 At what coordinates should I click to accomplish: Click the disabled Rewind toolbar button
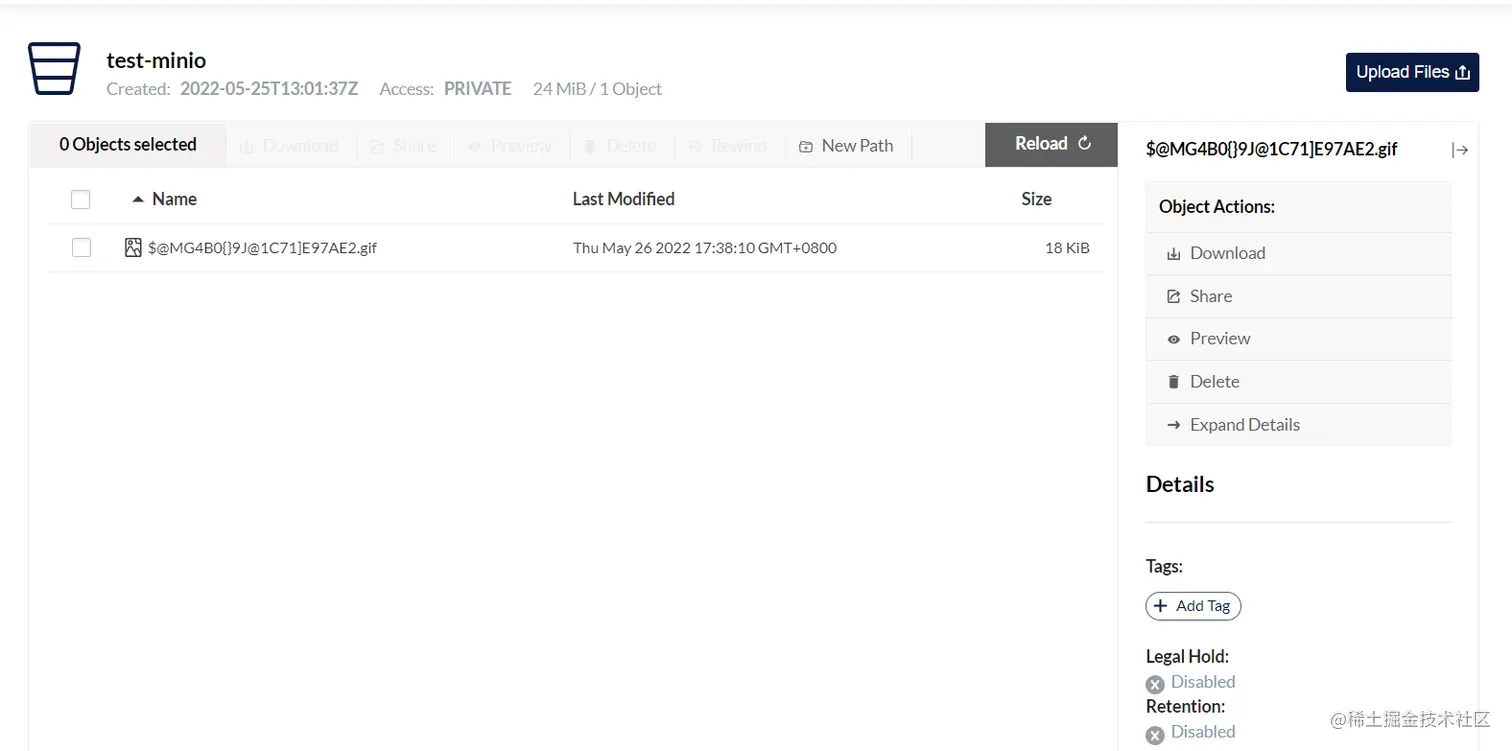click(x=727, y=146)
